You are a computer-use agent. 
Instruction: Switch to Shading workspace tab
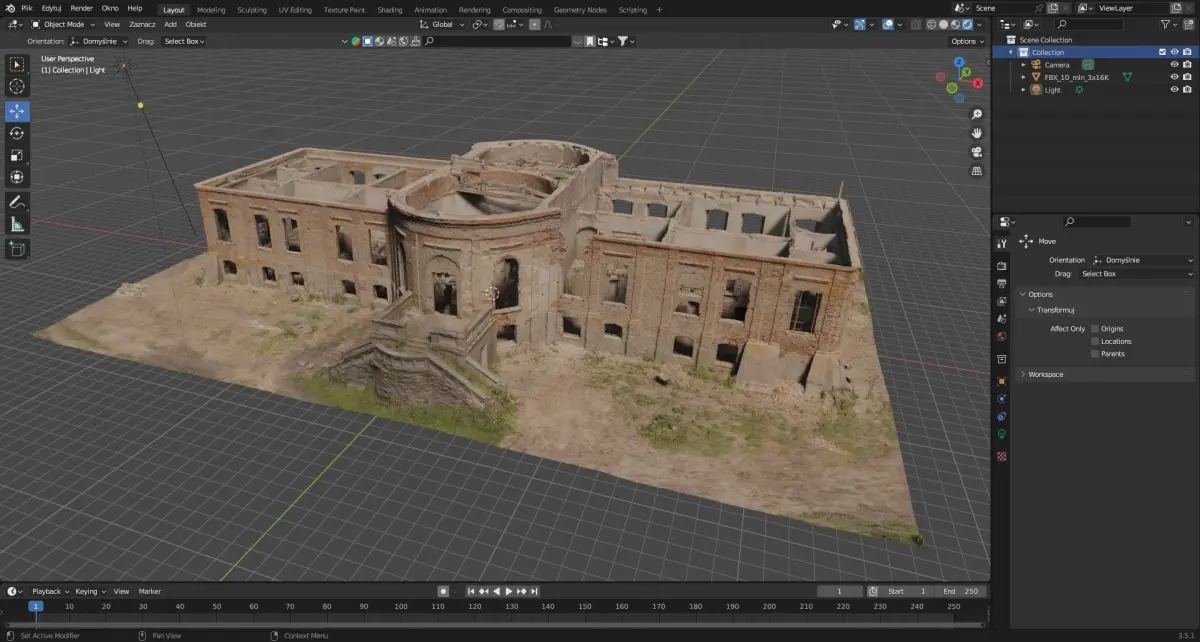point(389,9)
